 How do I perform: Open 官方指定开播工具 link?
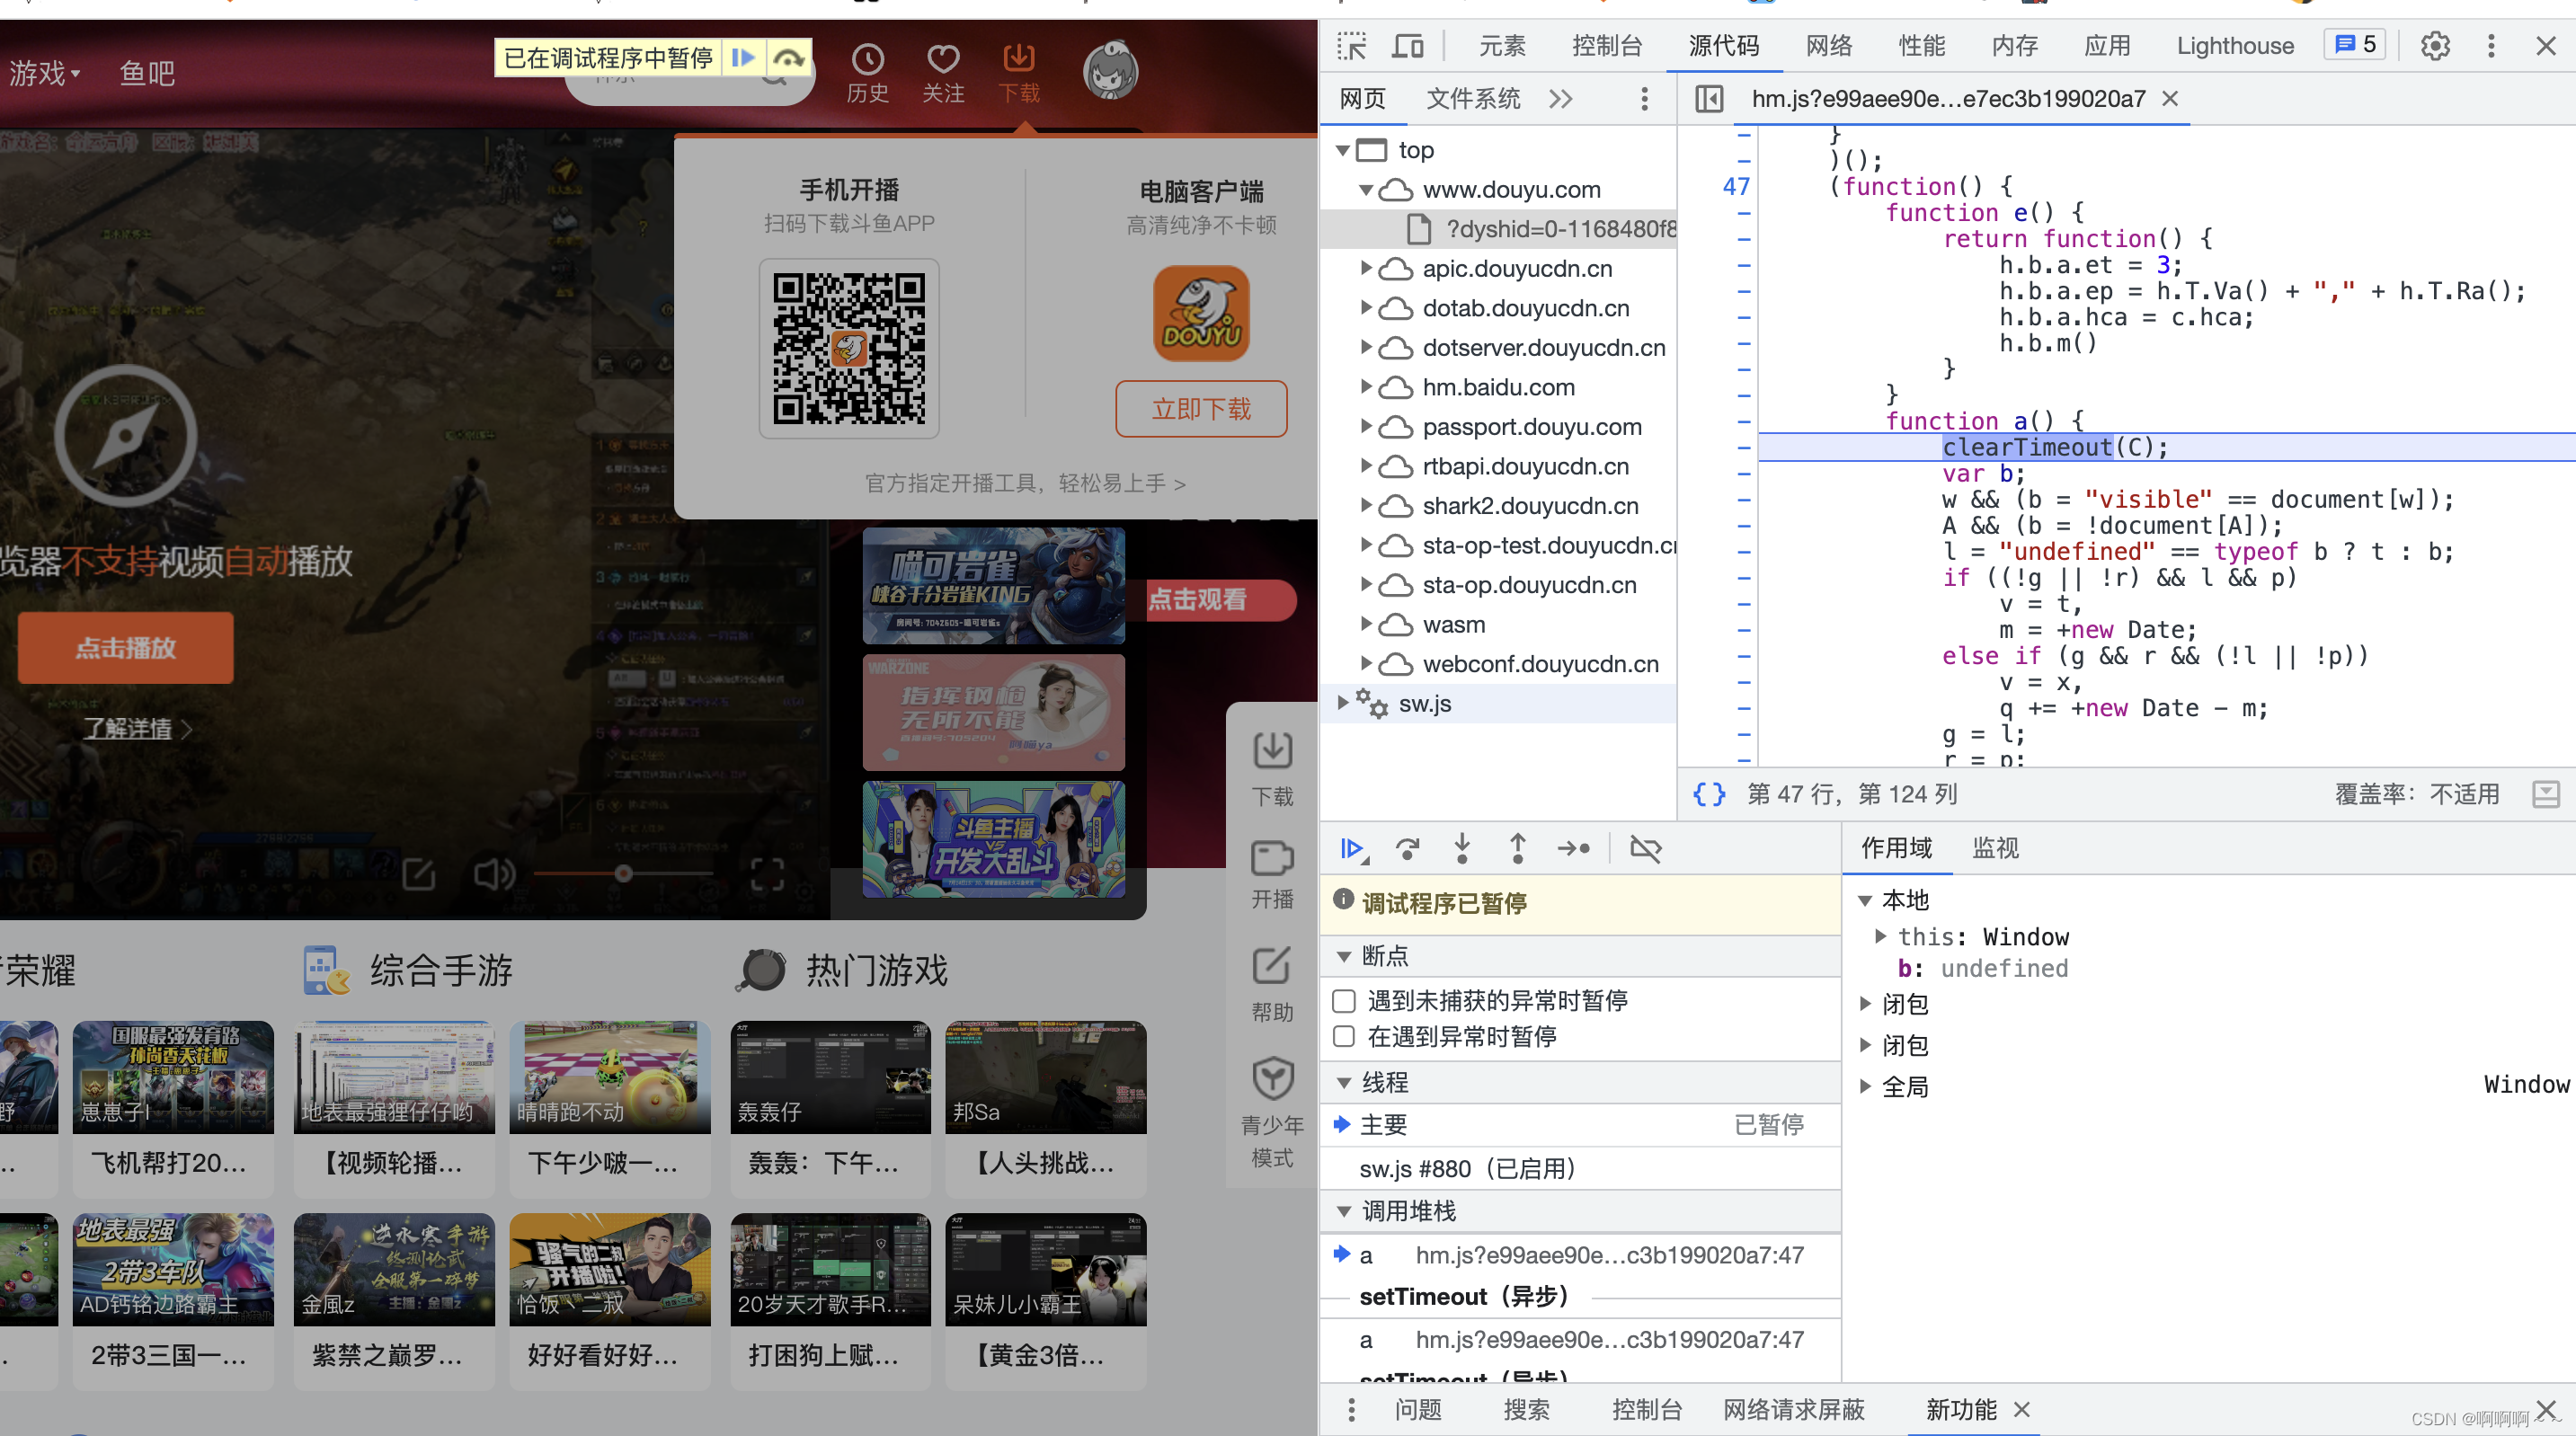(x=1024, y=484)
